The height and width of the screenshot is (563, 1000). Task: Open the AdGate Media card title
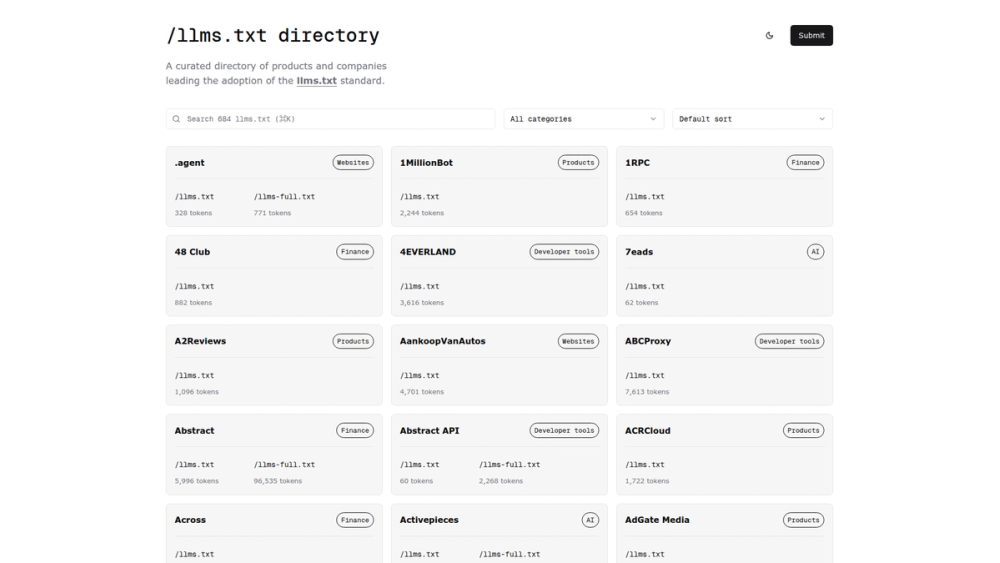click(x=657, y=520)
